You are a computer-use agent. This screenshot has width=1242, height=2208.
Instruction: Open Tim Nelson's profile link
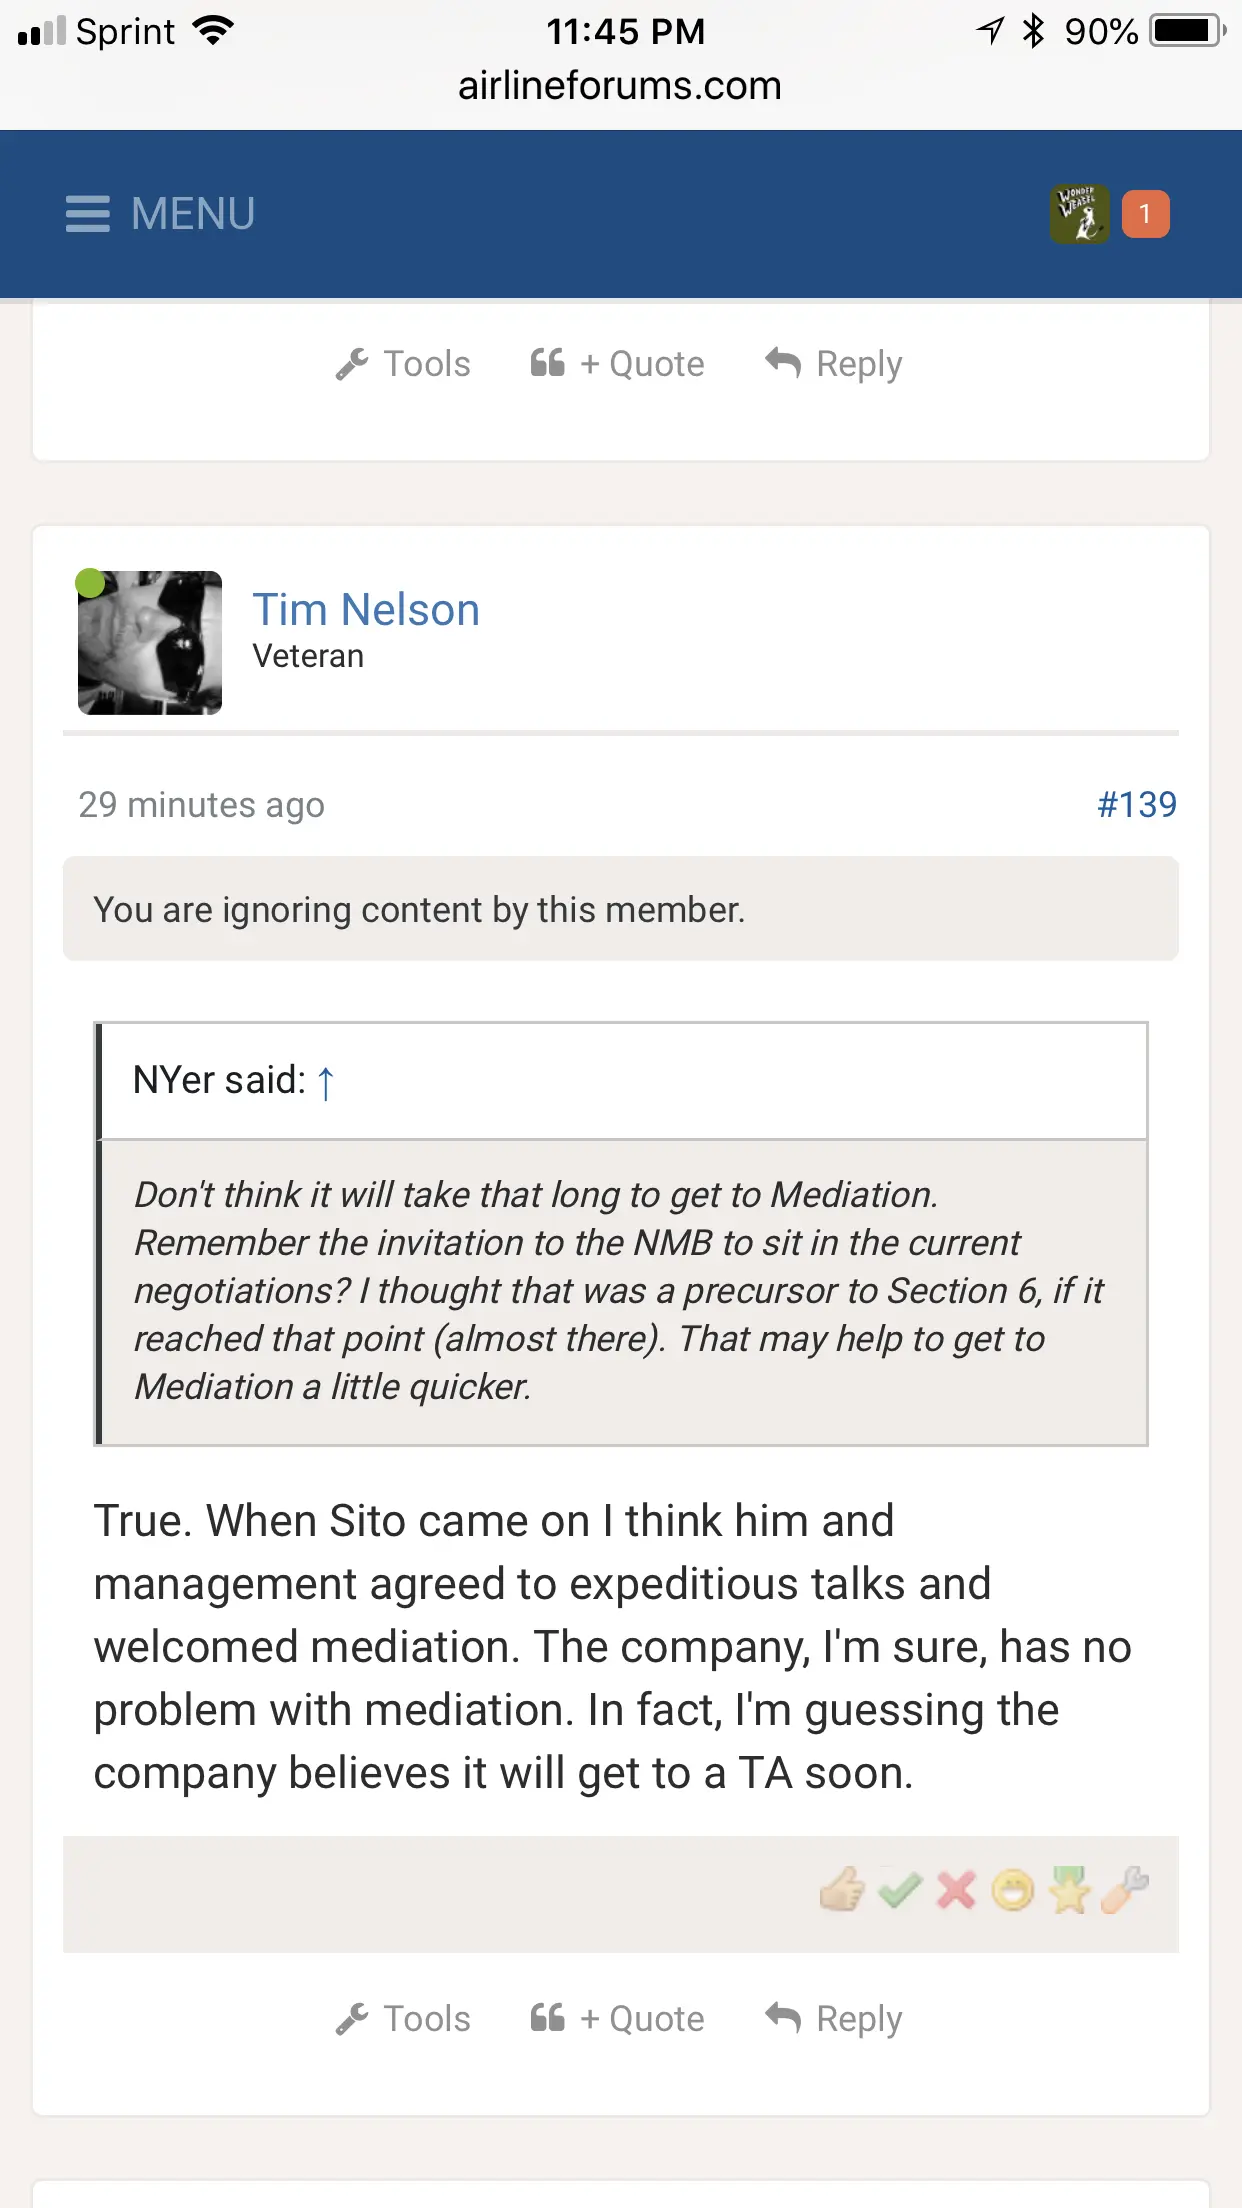[366, 610]
